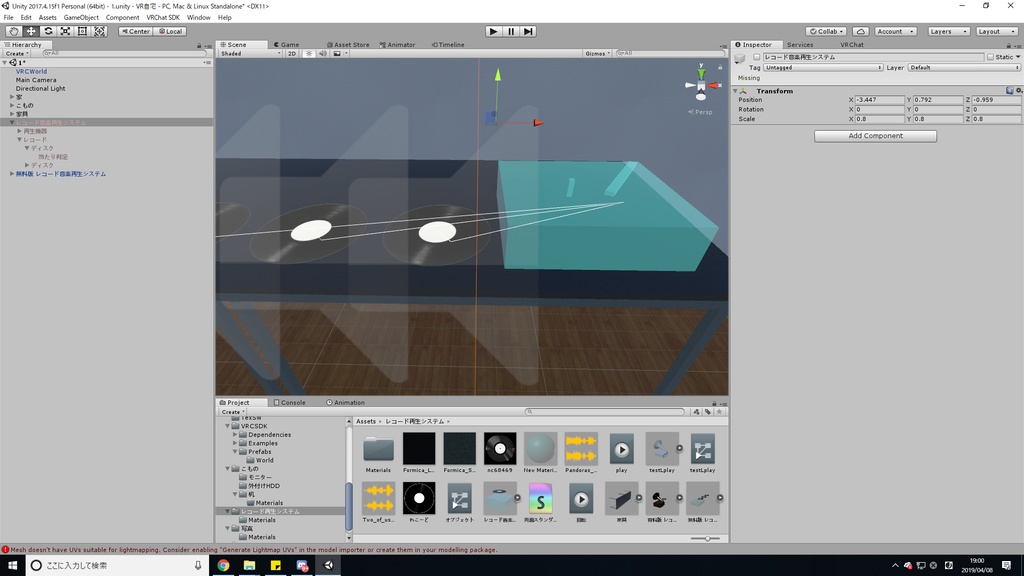Select the Hand tool in toolbar
This screenshot has width=1024, height=576.
(x=13, y=31)
